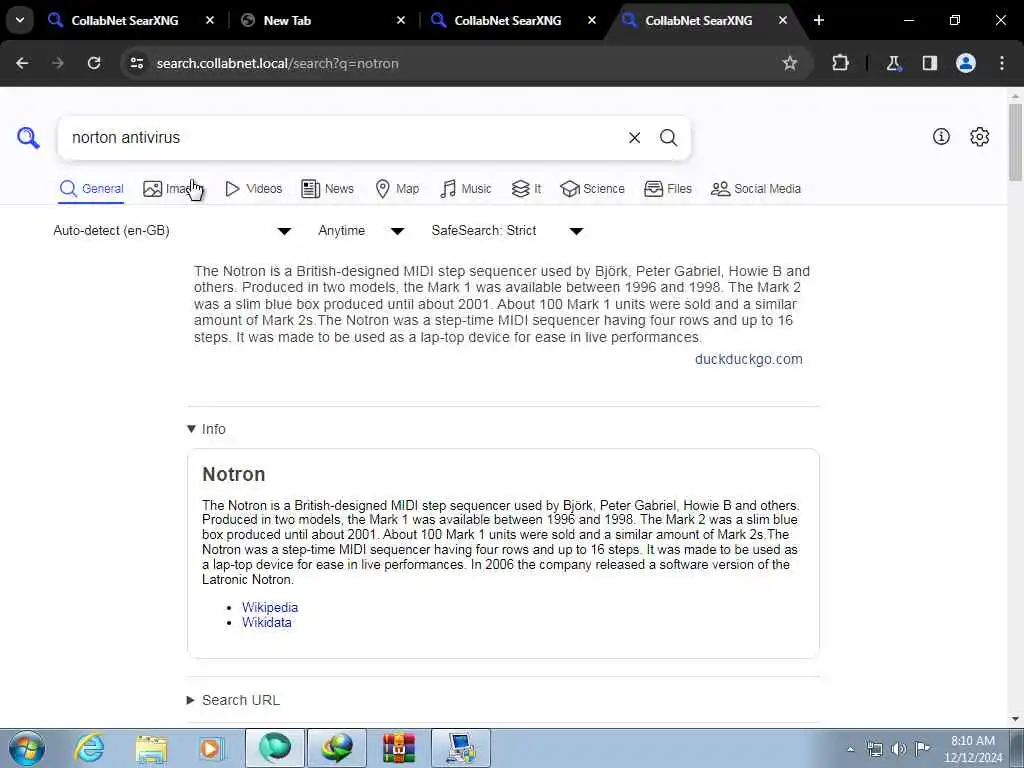Launch Internet Explorer from the taskbar
This screenshot has height=768, width=1024.
(89, 748)
